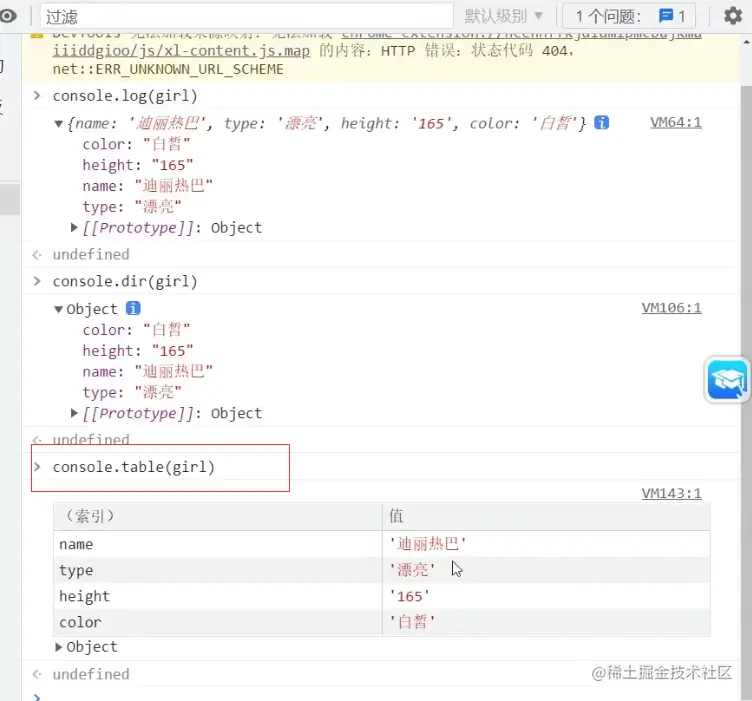The width and height of the screenshot is (752, 701).
Task: Click the value '迪丽热巴' table cell
Action: click(x=546, y=544)
